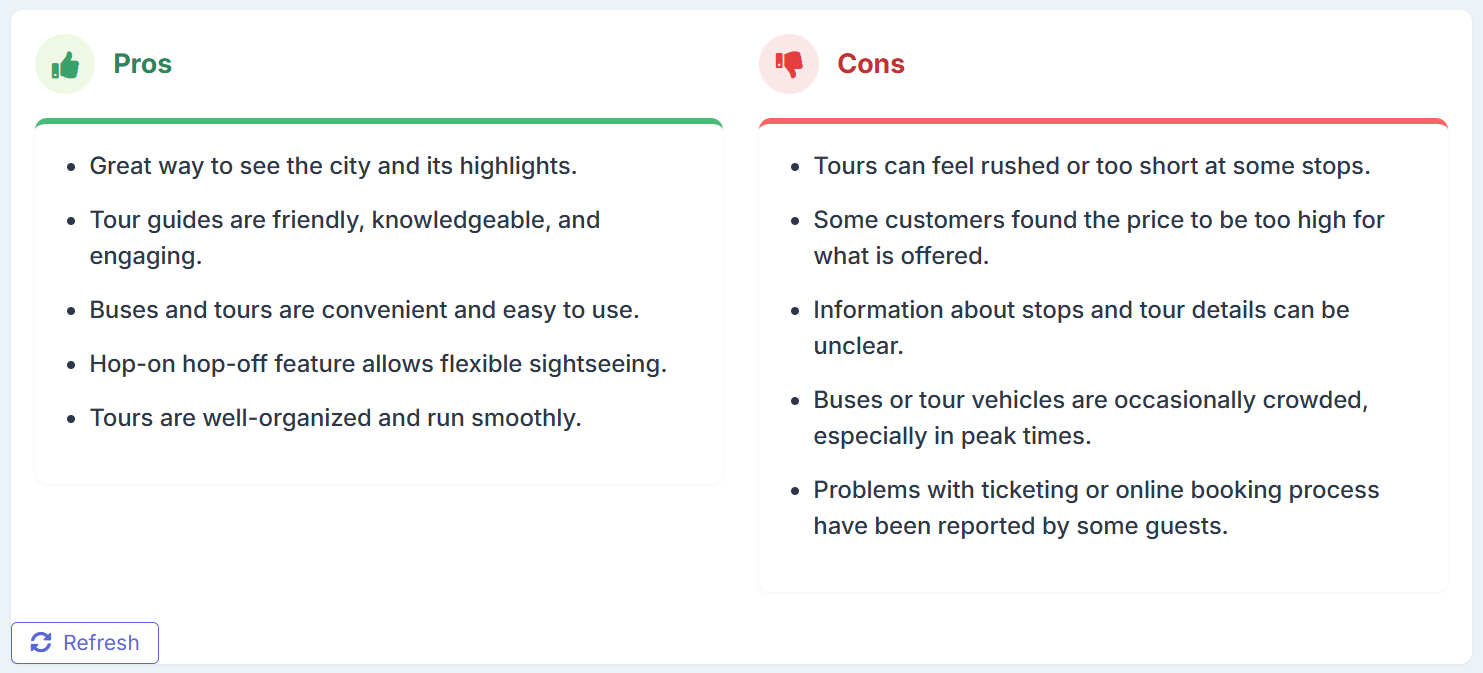This screenshot has height=673, width=1483.
Task: Select the 'price to be too high' con
Action: [1098, 237]
